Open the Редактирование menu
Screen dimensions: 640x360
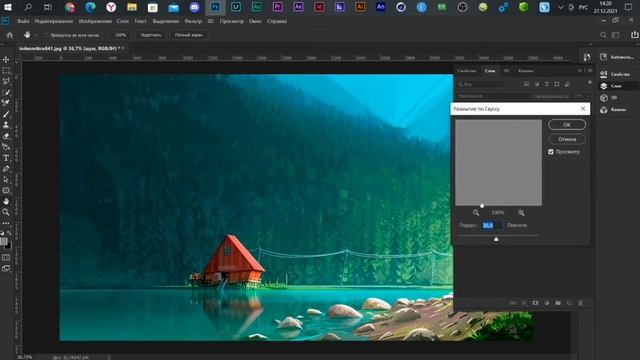(53, 21)
